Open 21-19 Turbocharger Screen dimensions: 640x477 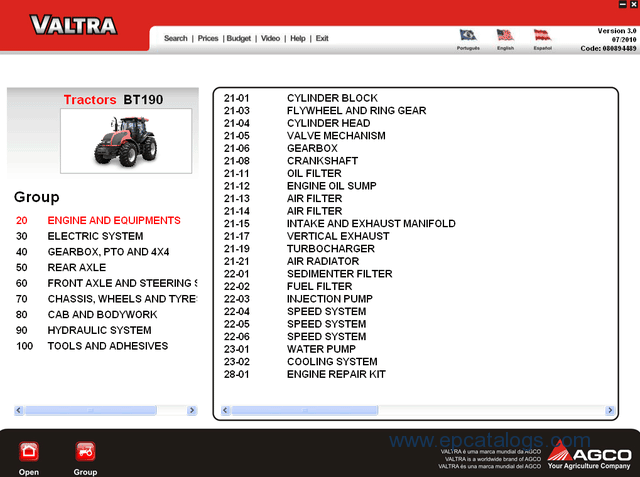point(299,249)
